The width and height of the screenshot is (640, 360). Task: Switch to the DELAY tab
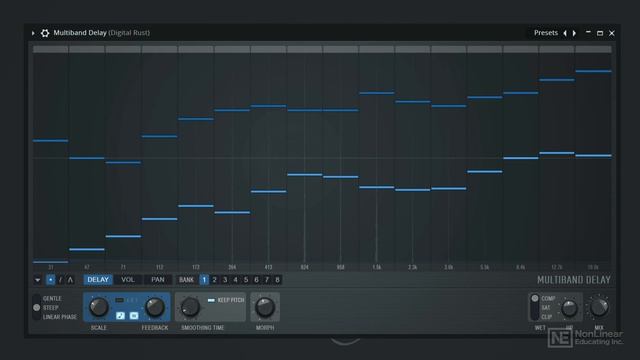point(98,280)
